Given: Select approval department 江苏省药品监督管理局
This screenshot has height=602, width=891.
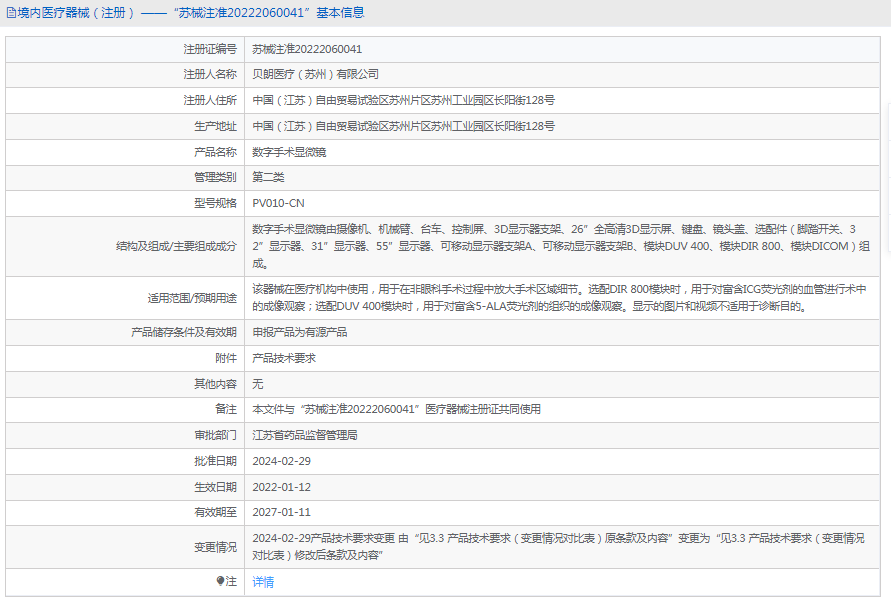Looking at the screenshot, I should click(x=305, y=435).
